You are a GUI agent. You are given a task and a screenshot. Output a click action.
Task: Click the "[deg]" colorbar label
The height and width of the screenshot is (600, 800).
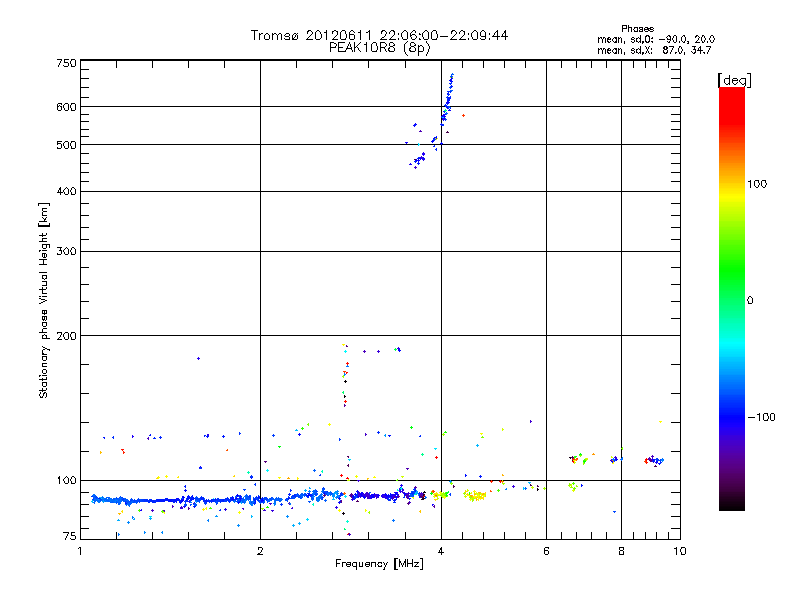(734, 80)
